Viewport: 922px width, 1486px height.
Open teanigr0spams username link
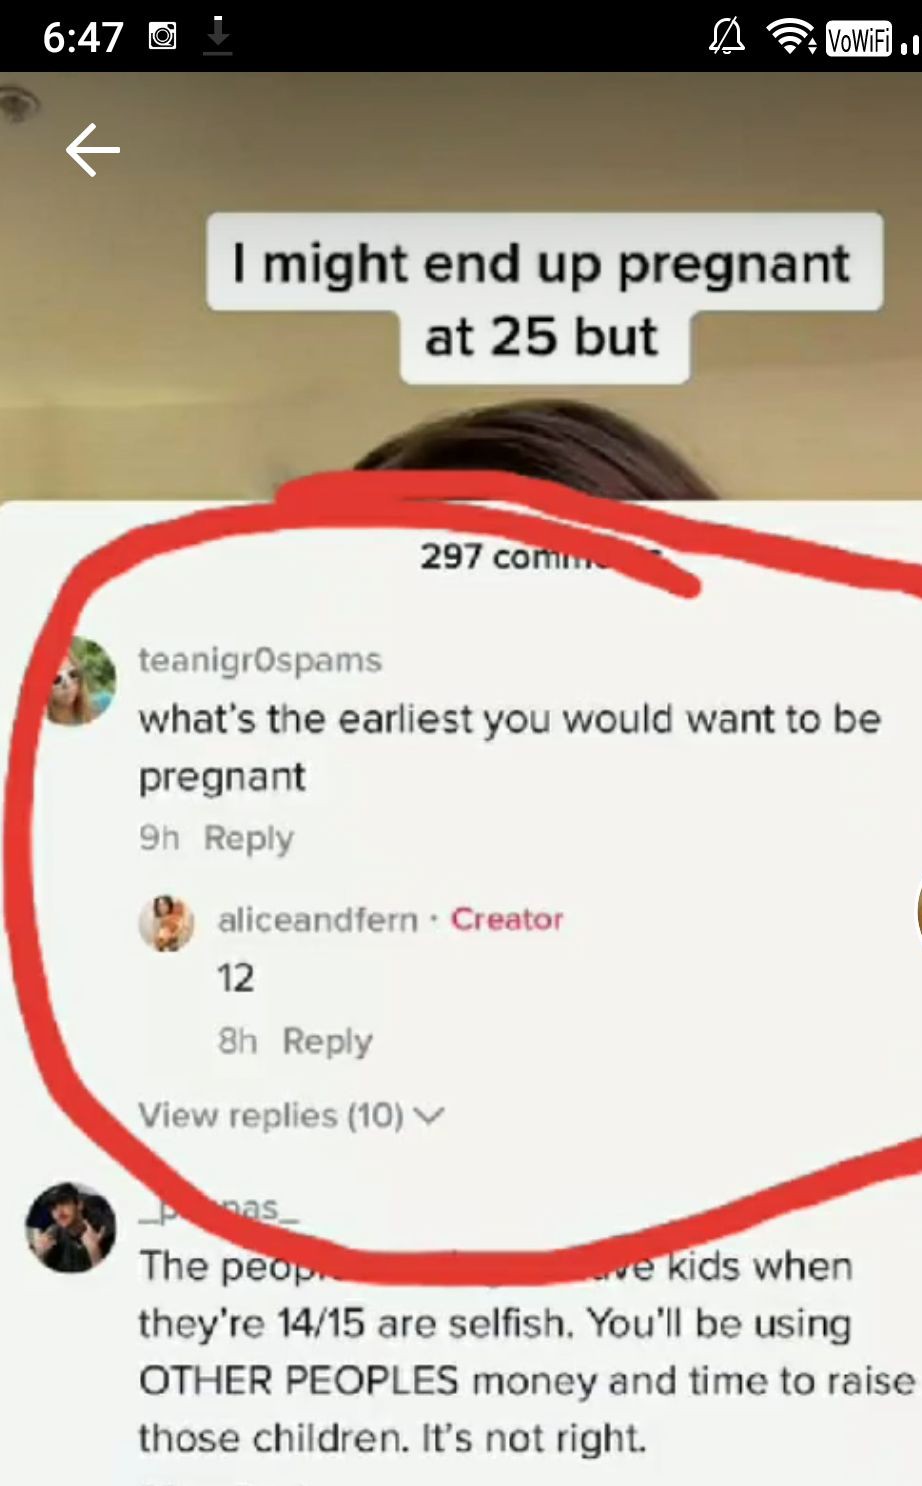(260, 660)
